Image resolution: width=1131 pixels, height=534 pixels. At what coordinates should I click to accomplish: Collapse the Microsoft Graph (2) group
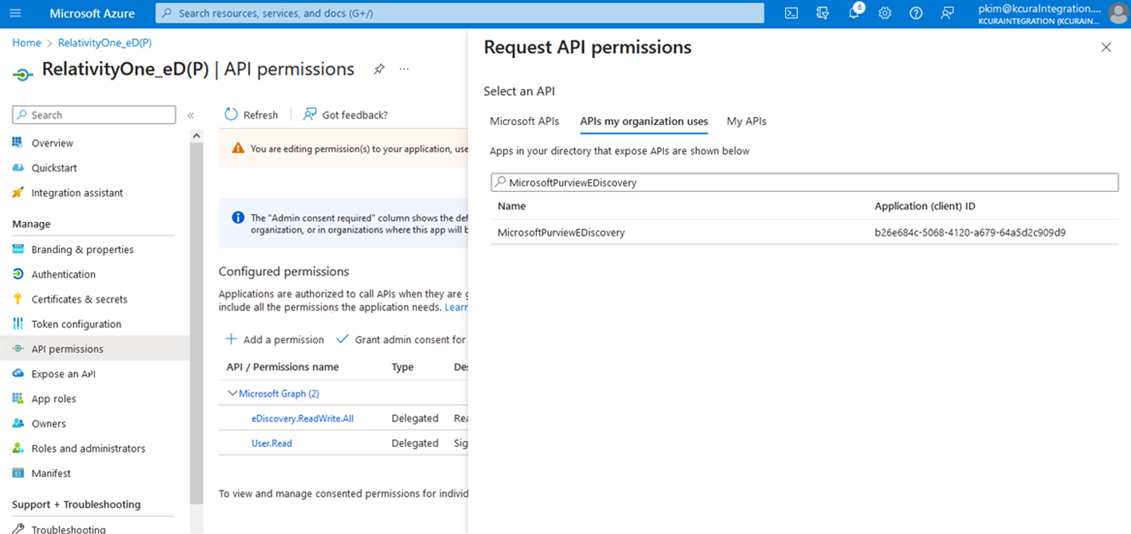pos(232,393)
